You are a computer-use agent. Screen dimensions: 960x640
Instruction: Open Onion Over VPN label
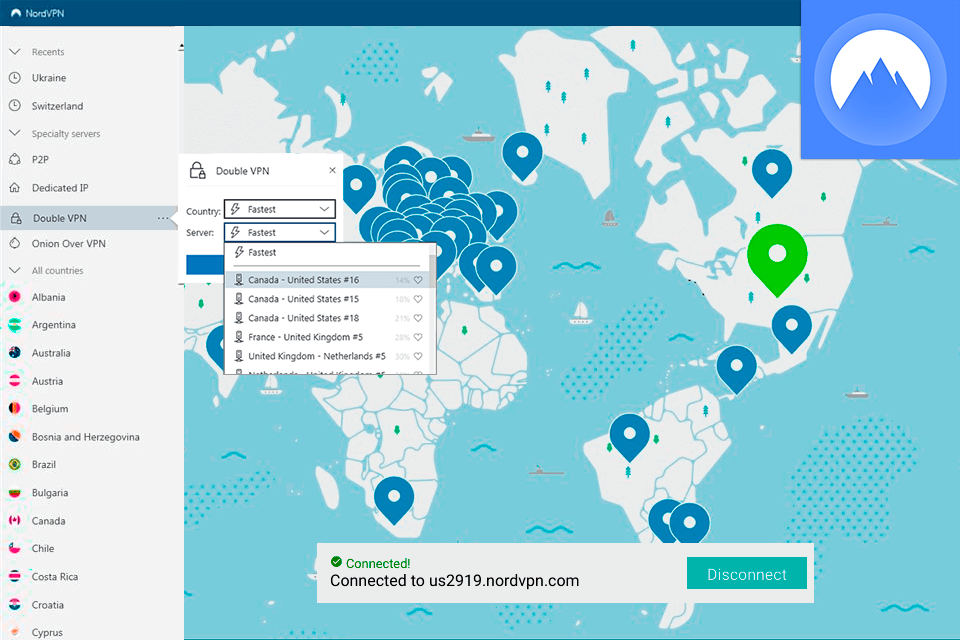(69, 243)
